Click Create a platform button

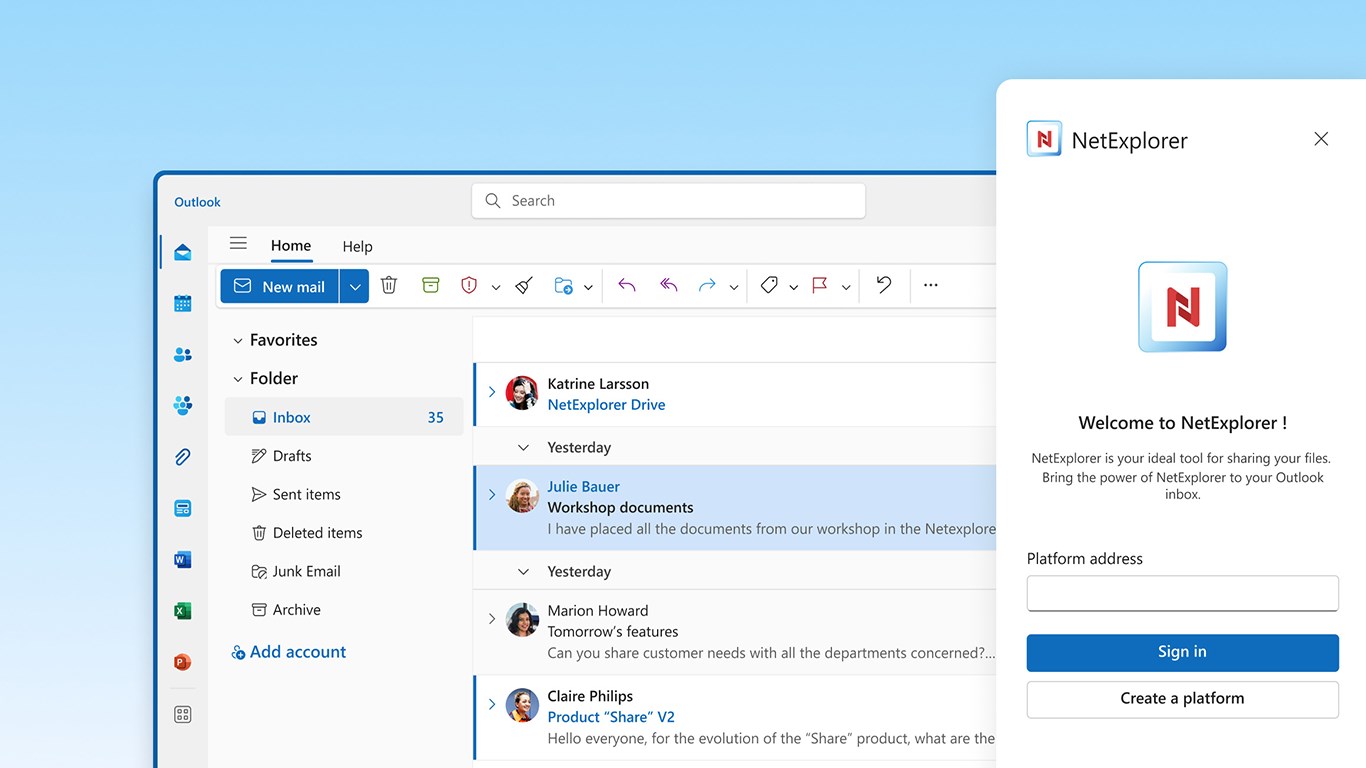pyautogui.click(x=1182, y=699)
